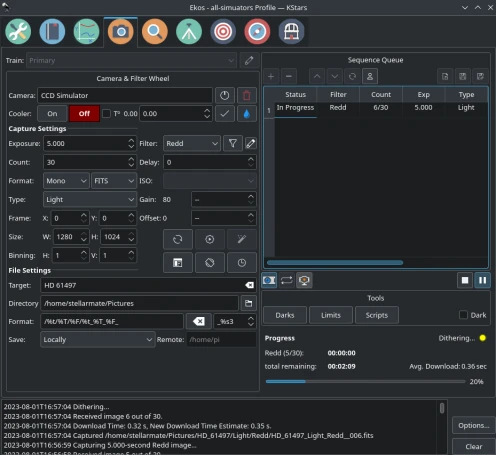Open the Filter Redd dropdown
The height and width of the screenshot is (455, 496).
click(x=192, y=144)
